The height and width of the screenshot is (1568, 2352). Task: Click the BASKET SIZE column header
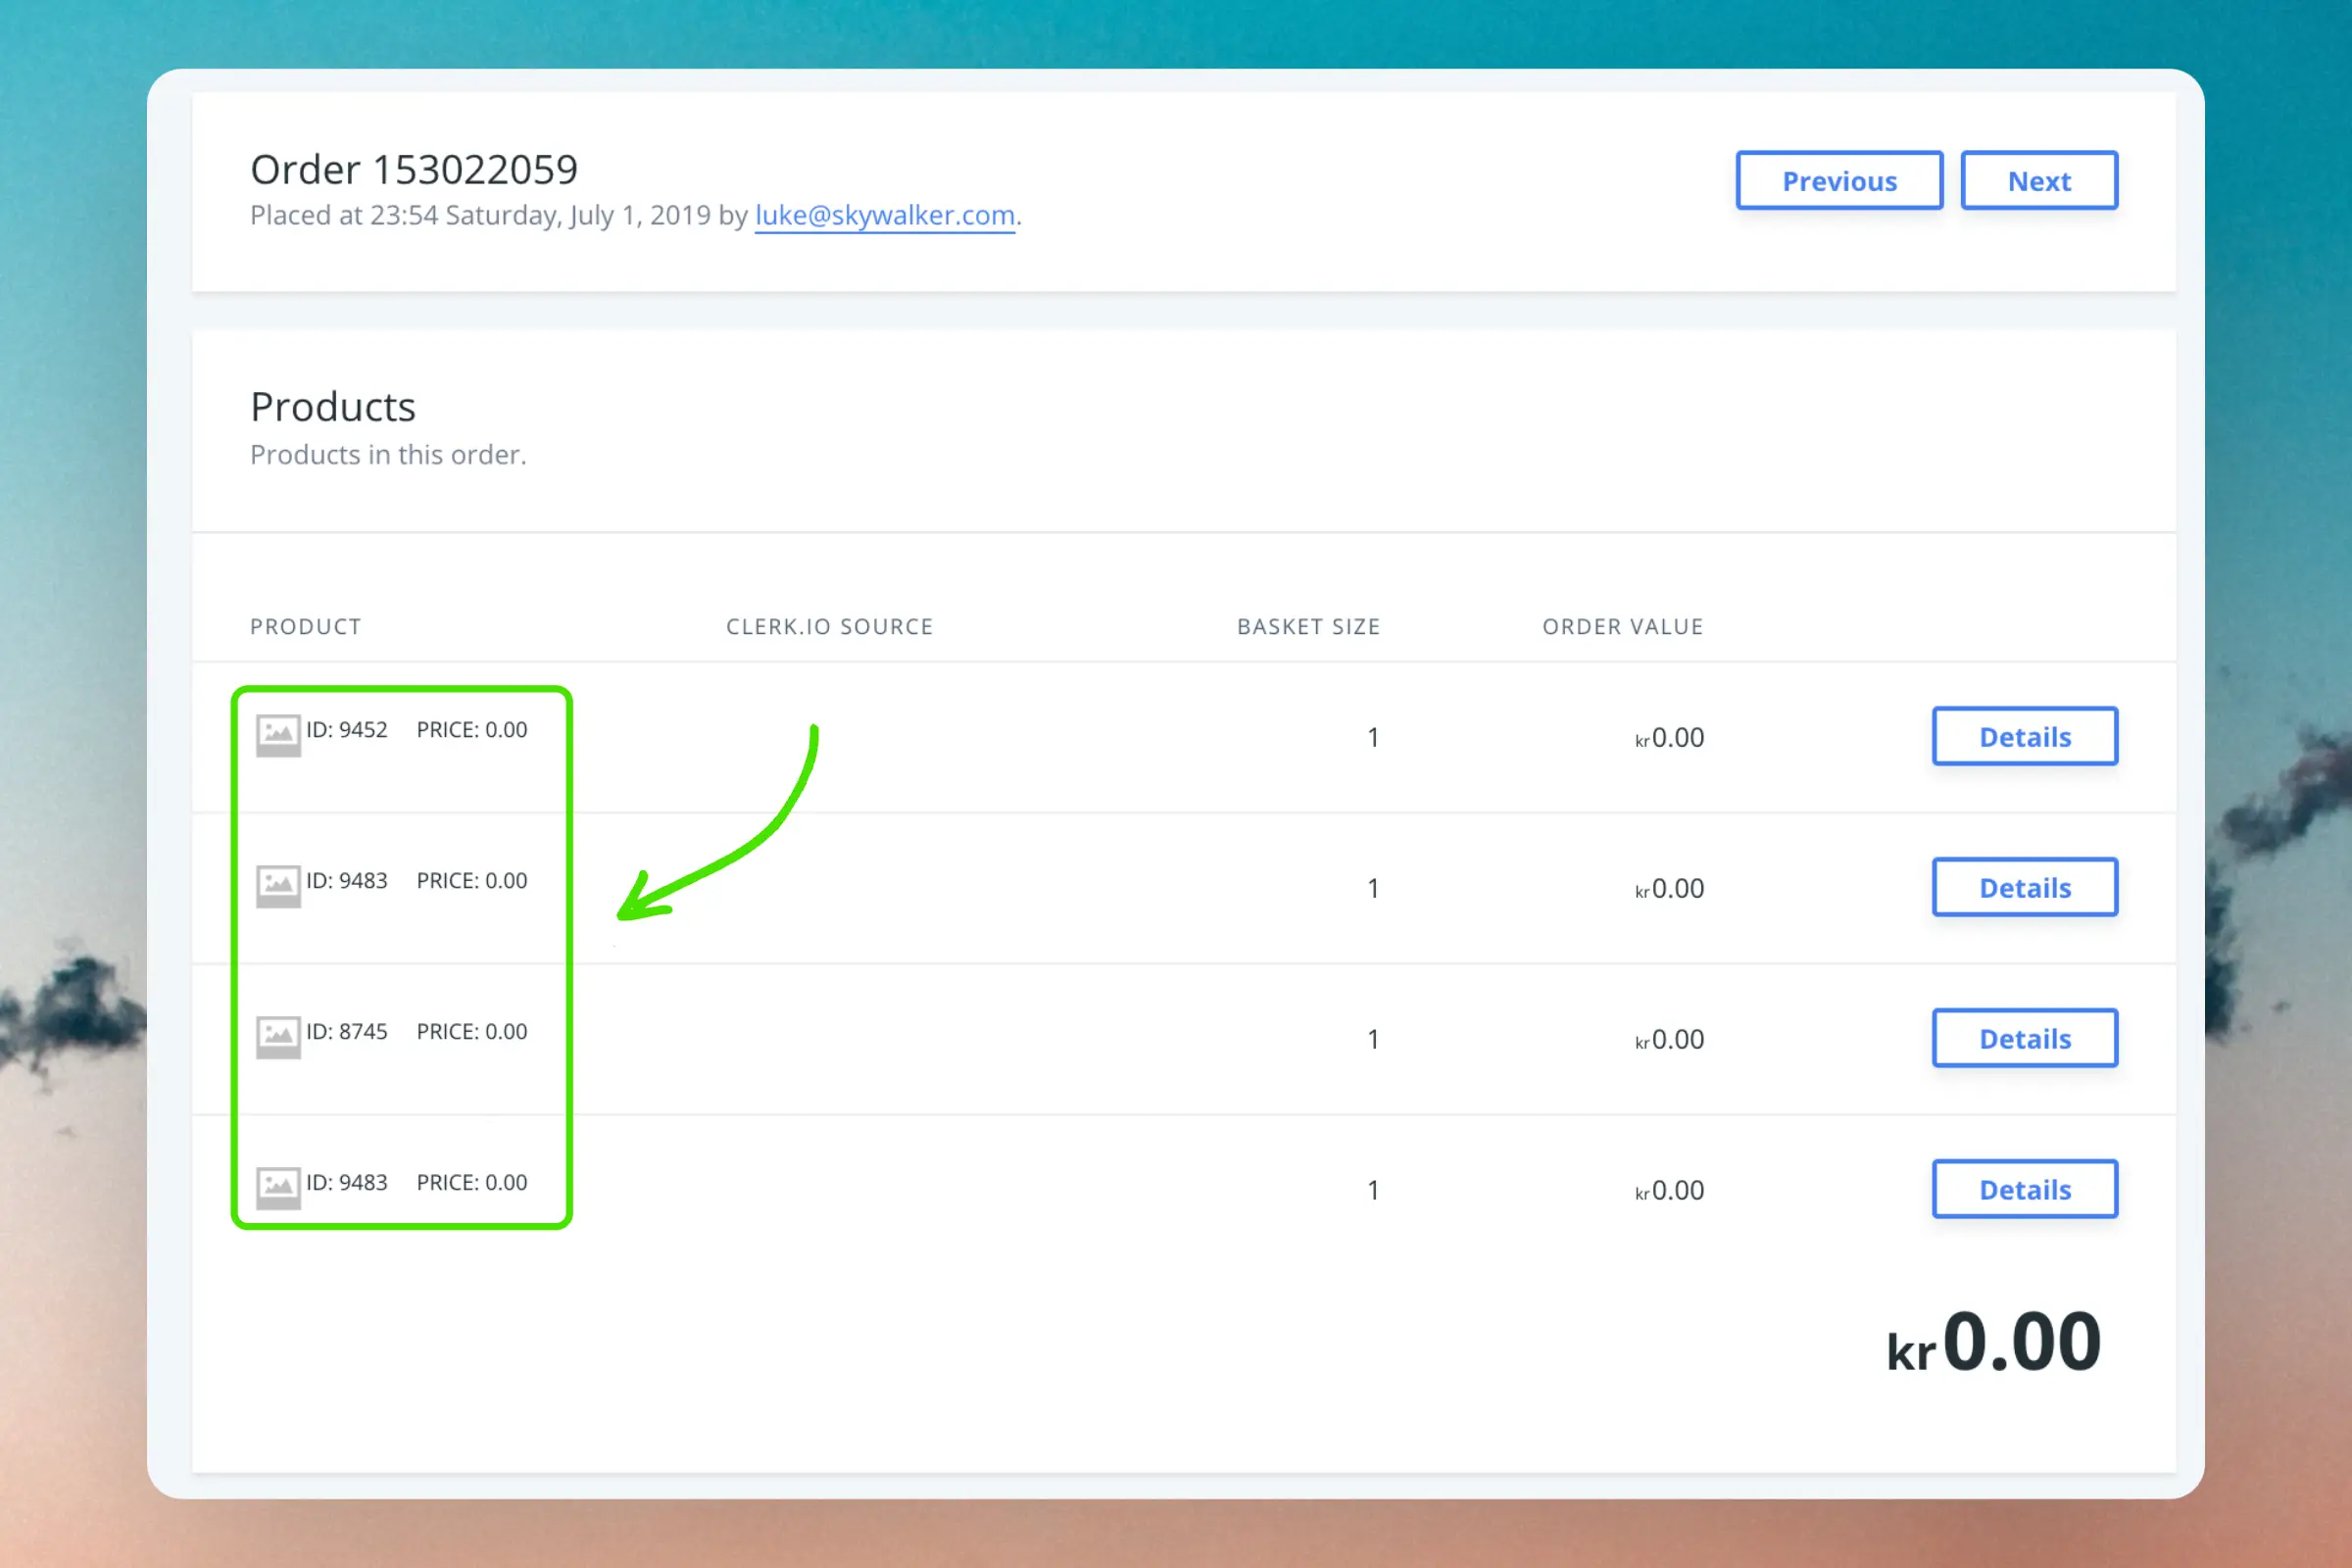[1308, 627]
